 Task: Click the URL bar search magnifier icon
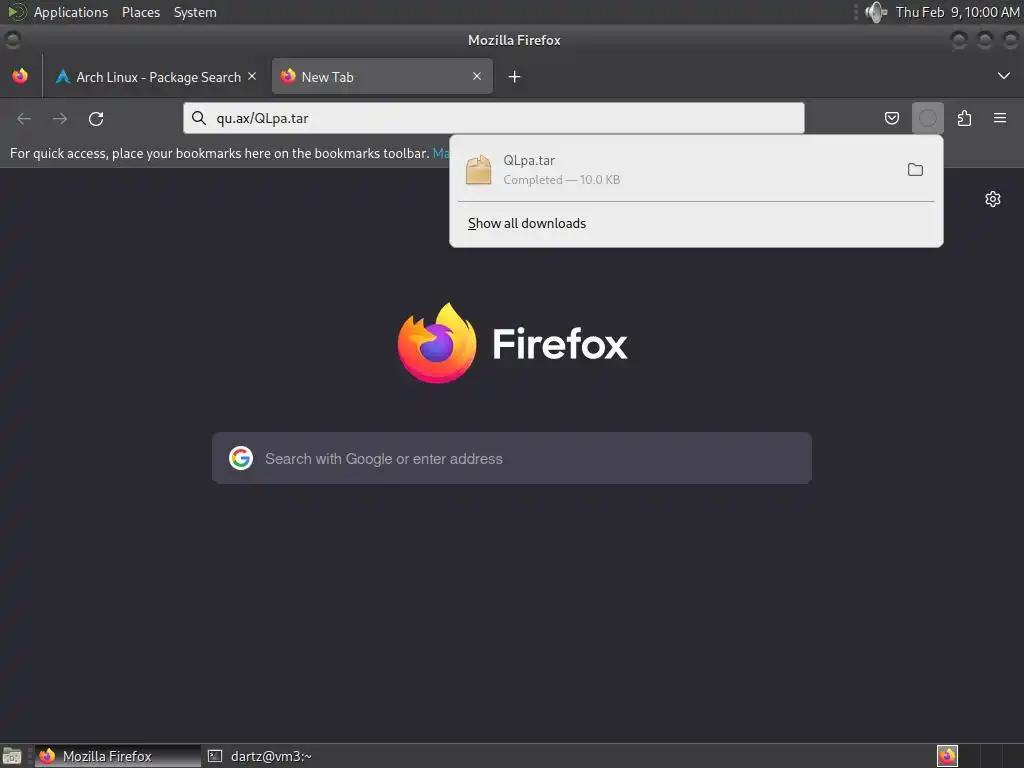click(x=199, y=118)
